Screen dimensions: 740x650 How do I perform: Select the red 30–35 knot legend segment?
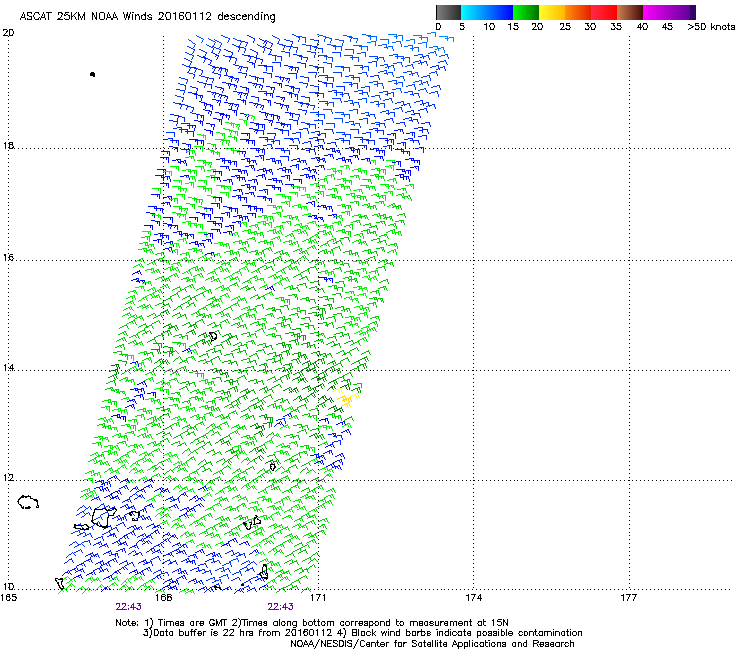tap(604, 12)
